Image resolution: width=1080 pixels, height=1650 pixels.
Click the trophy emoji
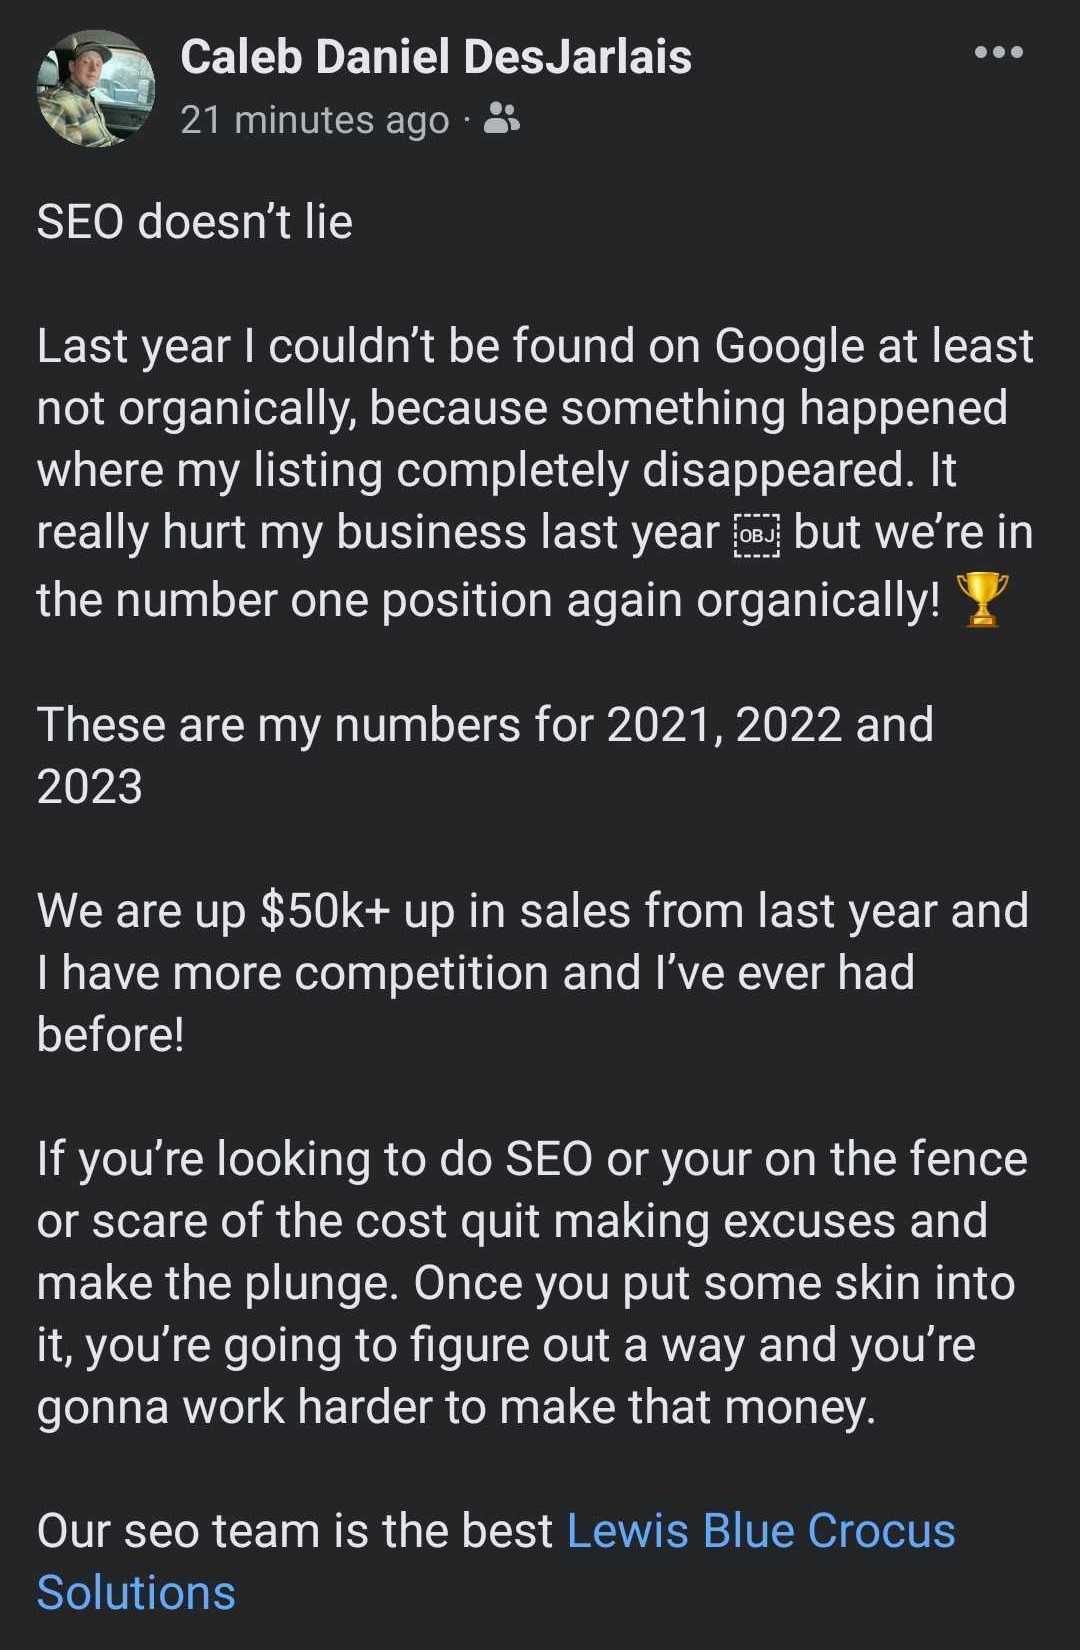tap(982, 599)
